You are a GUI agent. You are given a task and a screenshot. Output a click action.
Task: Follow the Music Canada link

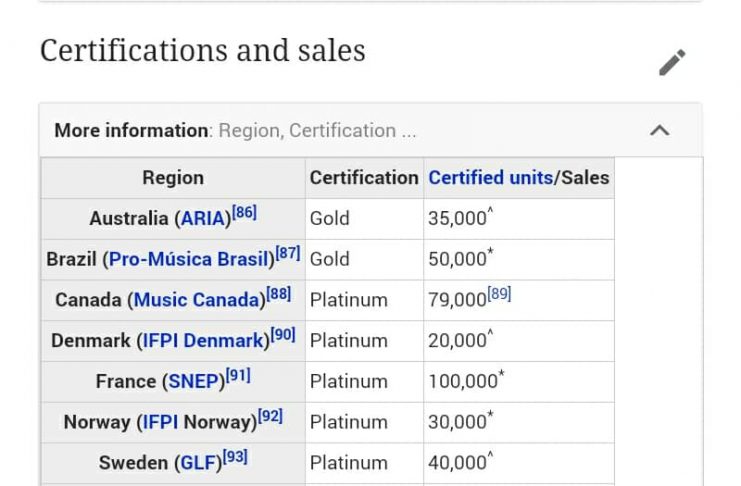pos(197,300)
